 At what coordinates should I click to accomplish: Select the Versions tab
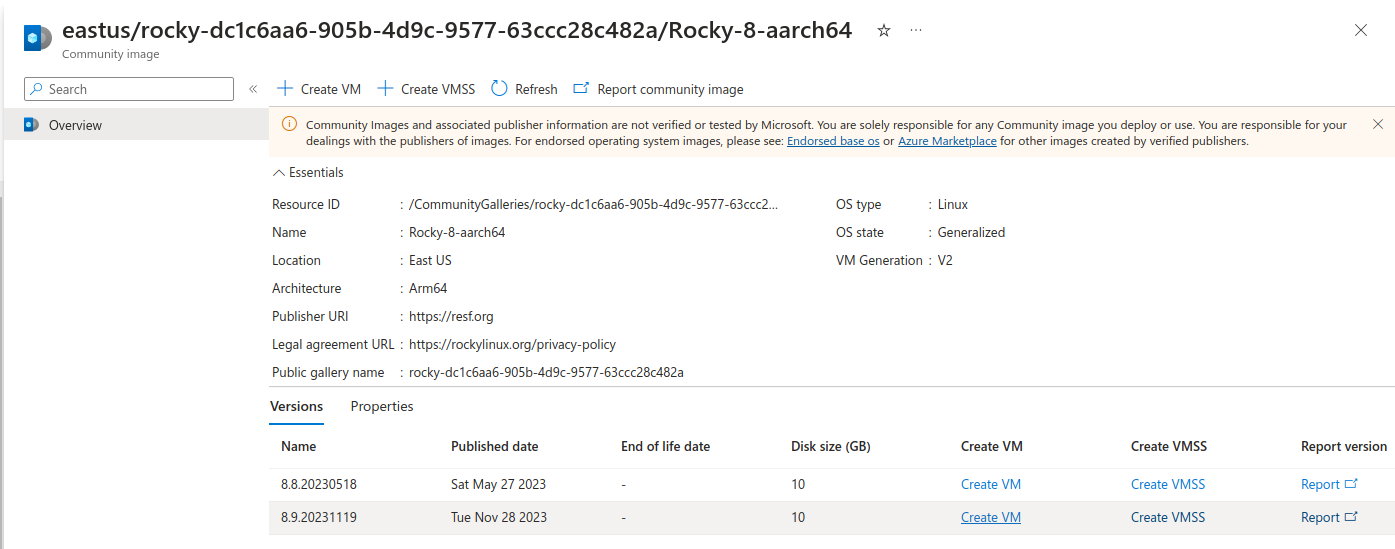coord(296,406)
